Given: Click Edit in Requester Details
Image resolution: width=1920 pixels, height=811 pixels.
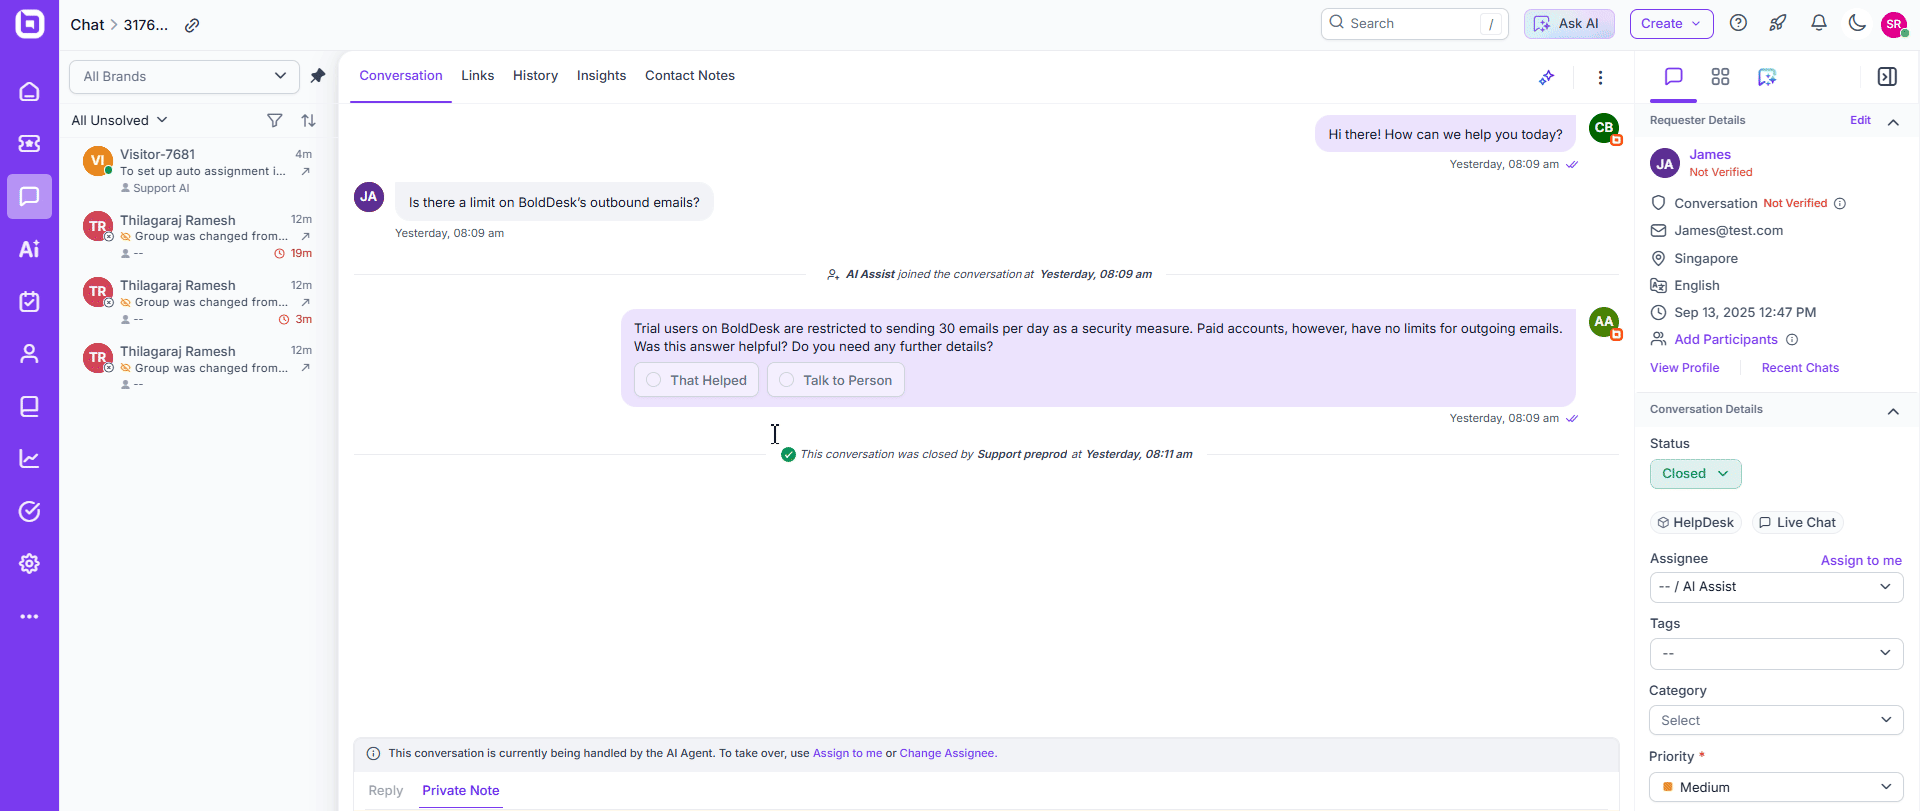Looking at the screenshot, I should point(1860,120).
